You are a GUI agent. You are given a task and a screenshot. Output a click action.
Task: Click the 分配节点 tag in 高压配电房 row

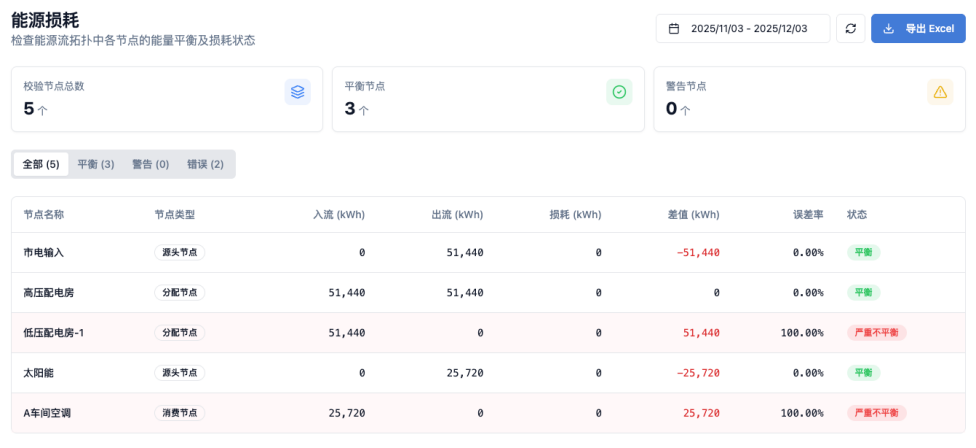pyautogui.click(x=180, y=292)
